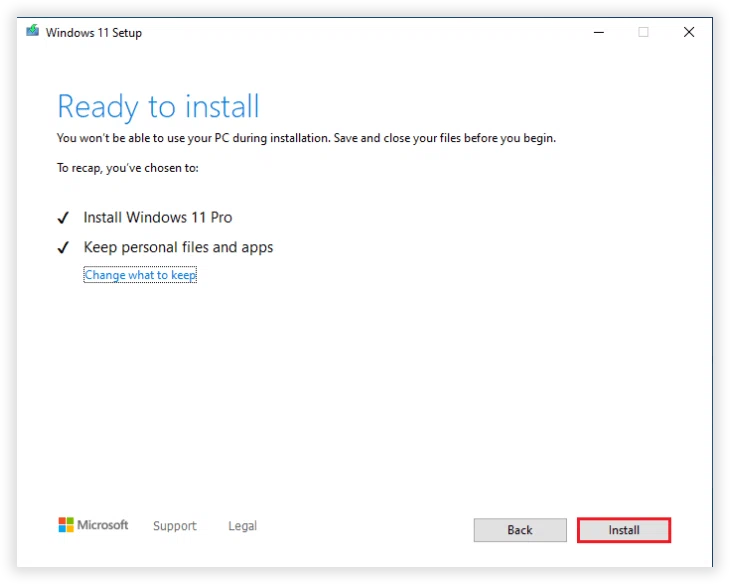Screen dimensions: 730x584
Task: Open the Support link
Action: 175,526
